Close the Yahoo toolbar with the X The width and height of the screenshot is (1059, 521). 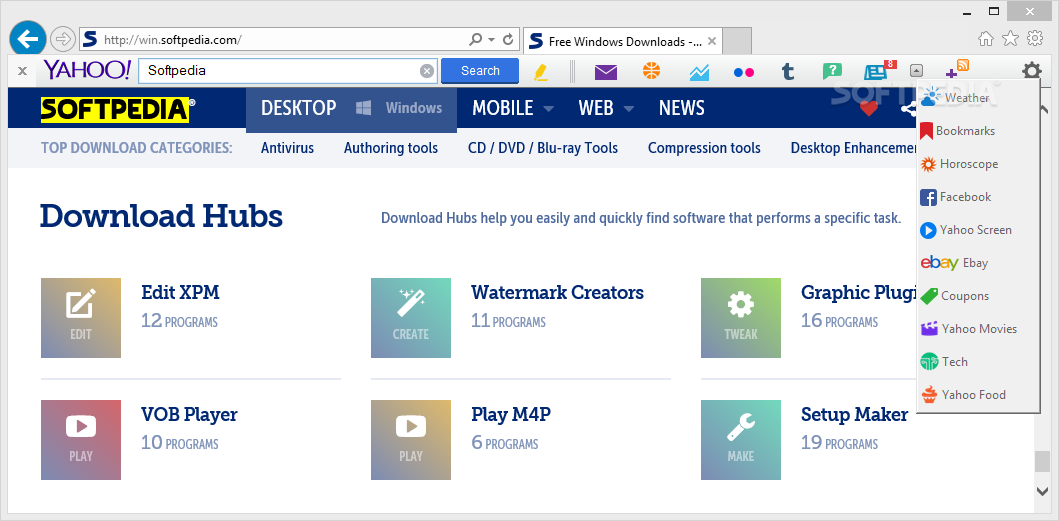22,71
